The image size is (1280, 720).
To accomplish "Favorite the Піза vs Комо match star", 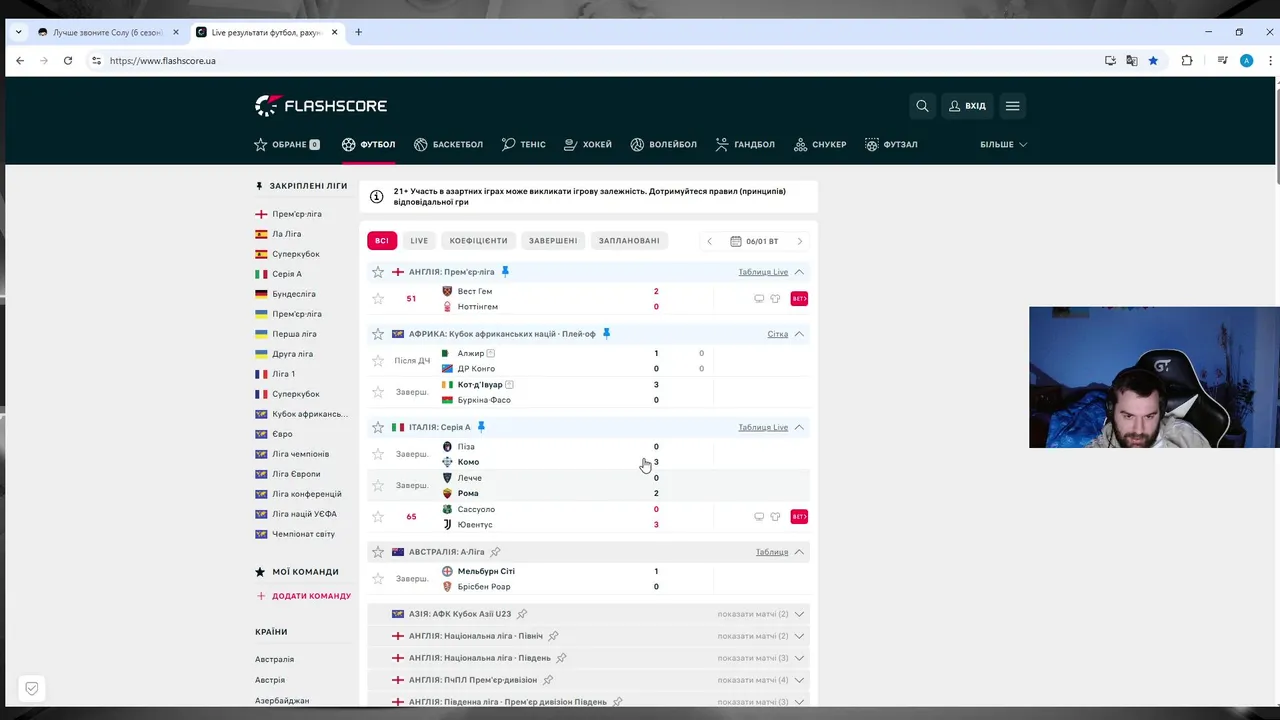I will [378, 454].
